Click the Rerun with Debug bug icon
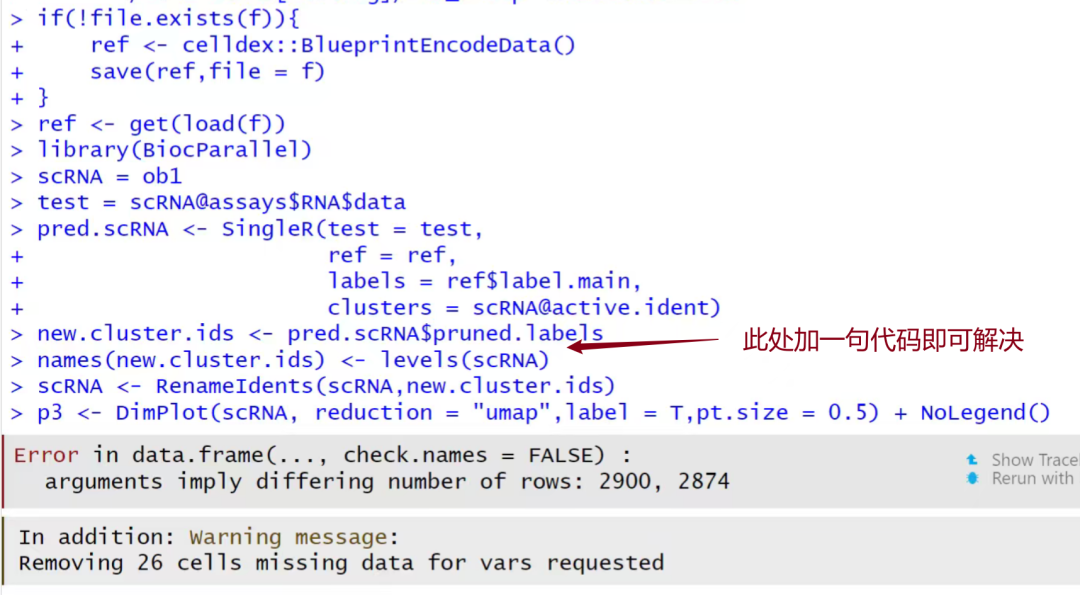1080x595 pixels. 972,479
